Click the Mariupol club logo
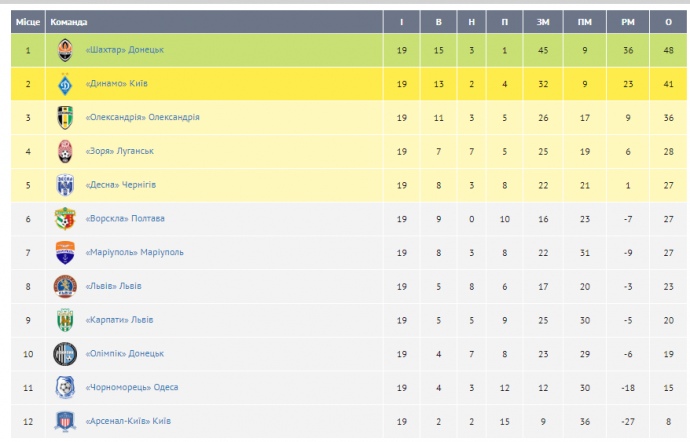690x442 pixels. [x=65, y=253]
